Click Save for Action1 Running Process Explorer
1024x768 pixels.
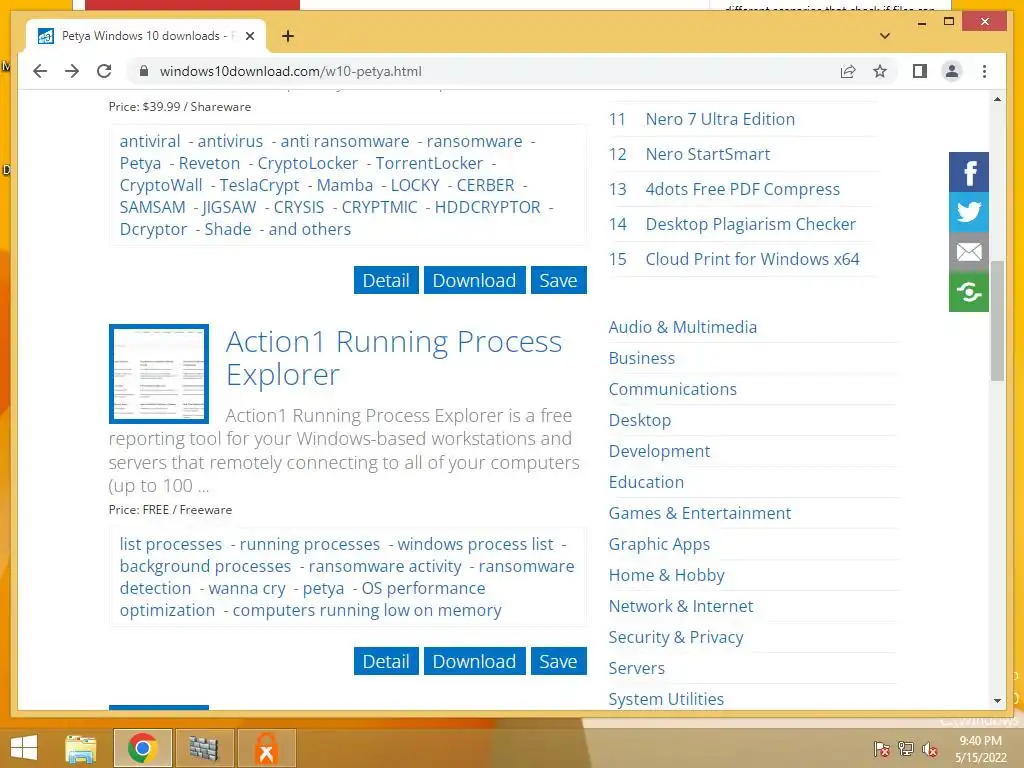pyautogui.click(x=558, y=661)
